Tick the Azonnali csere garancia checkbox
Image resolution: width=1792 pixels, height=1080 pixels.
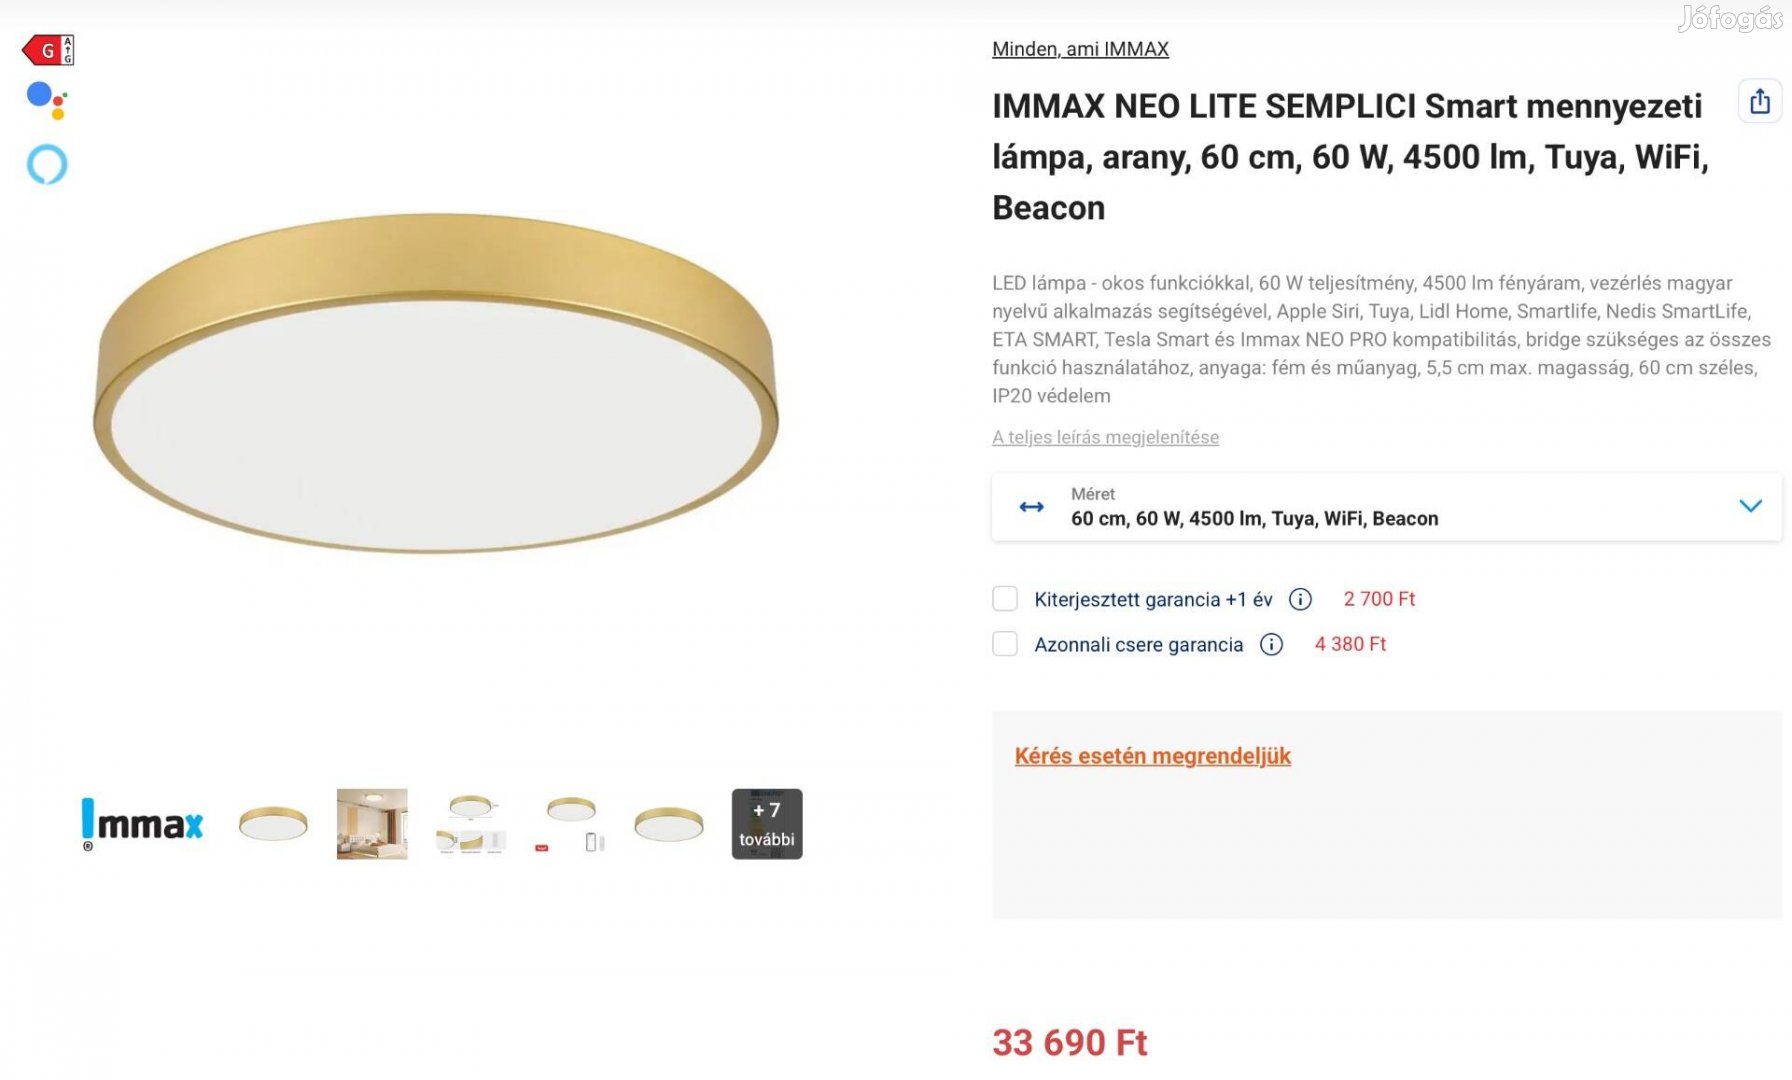[1005, 644]
